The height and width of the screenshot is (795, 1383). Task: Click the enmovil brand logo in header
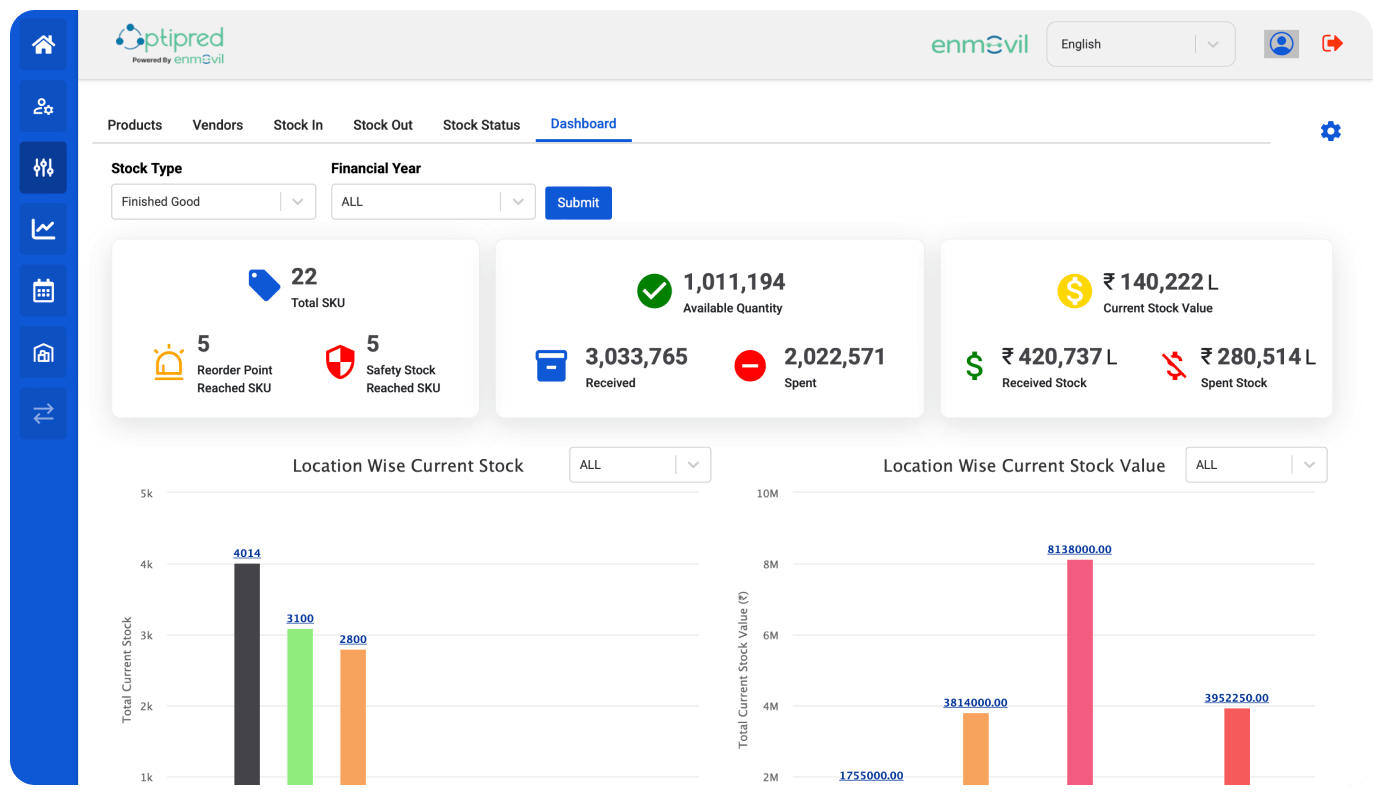pyautogui.click(x=979, y=45)
